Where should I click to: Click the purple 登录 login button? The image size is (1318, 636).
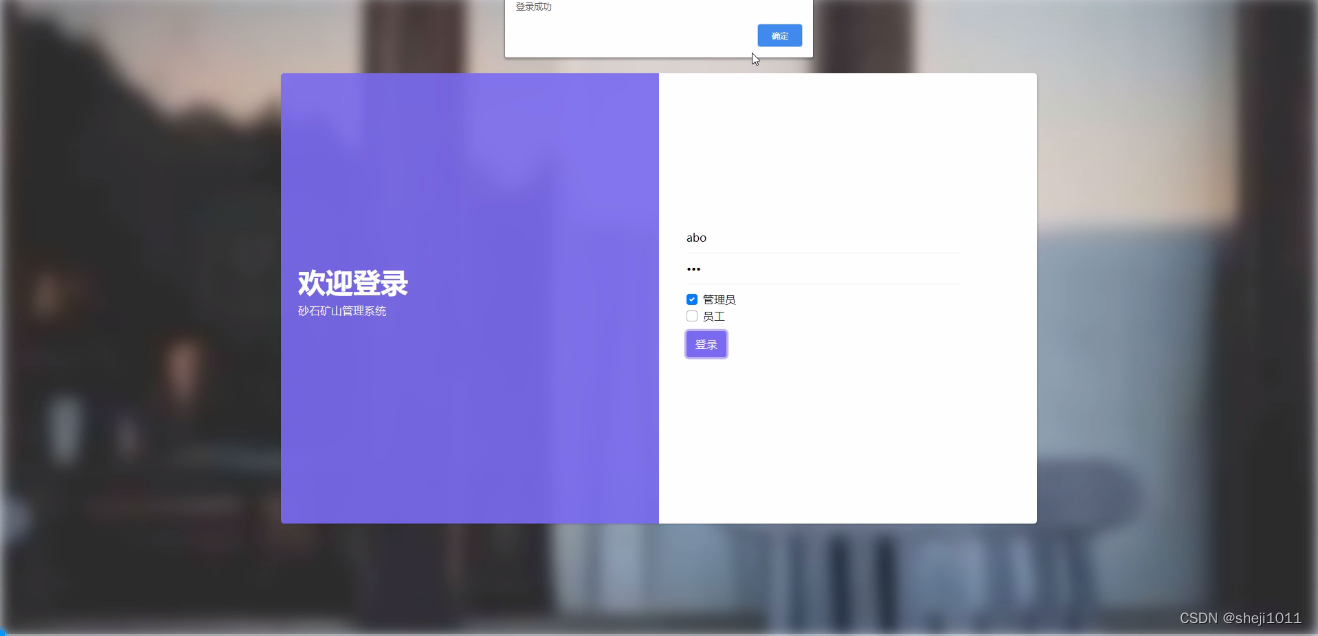coord(706,344)
